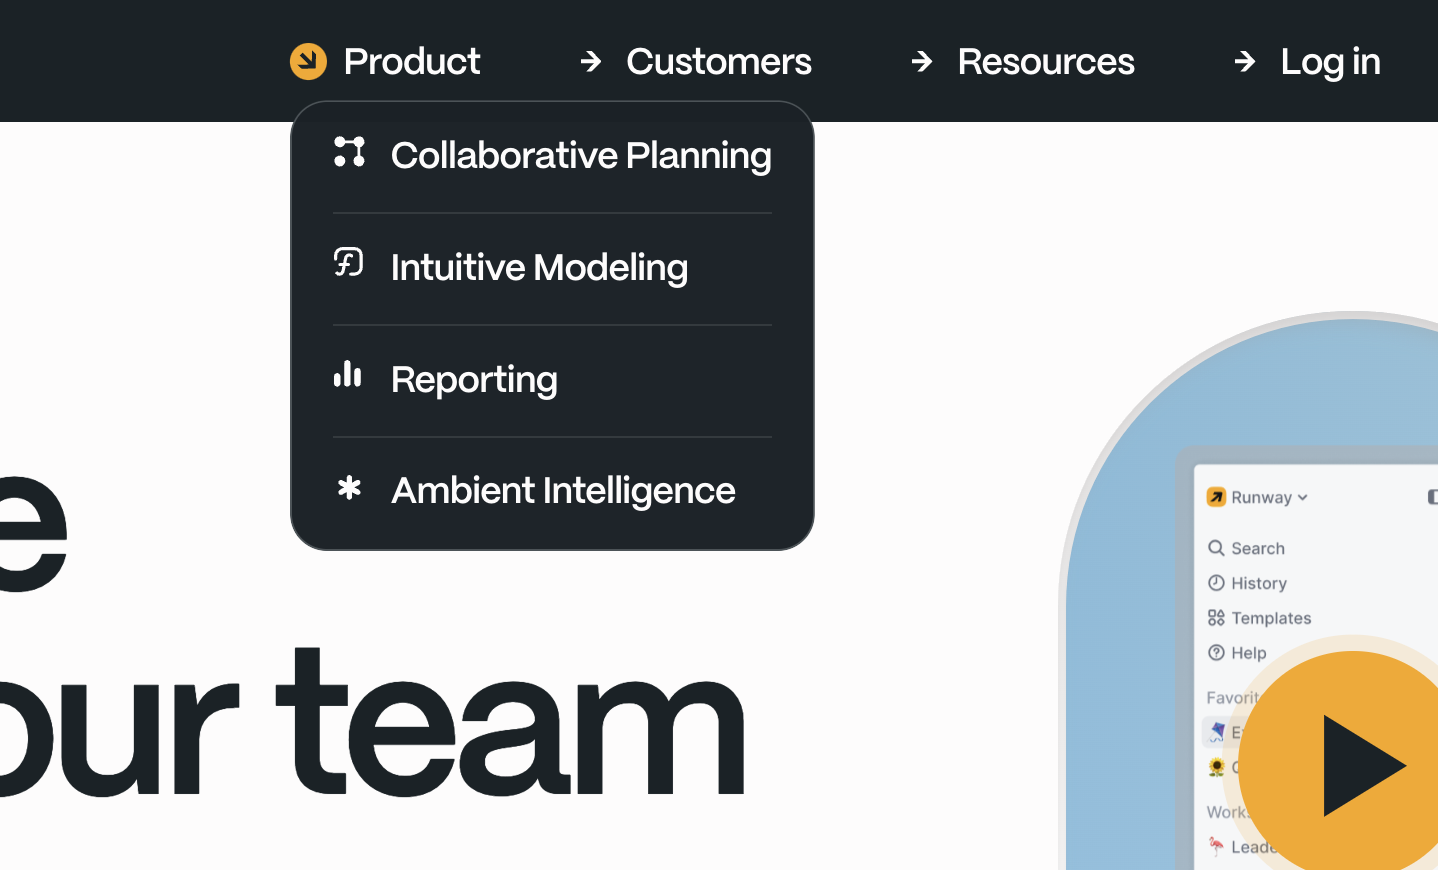Select Ambient Intelligence from the menu
The height and width of the screenshot is (870, 1438).
click(562, 490)
